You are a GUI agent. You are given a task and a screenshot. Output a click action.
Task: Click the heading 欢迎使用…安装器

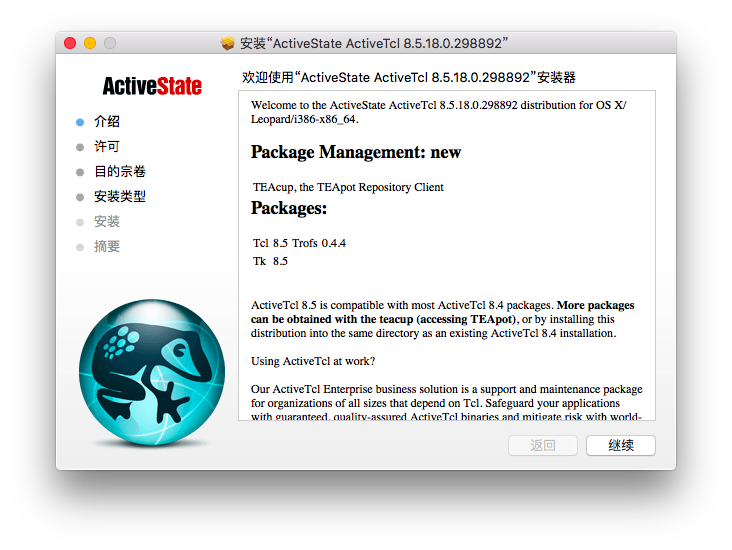(x=408, y=77)
